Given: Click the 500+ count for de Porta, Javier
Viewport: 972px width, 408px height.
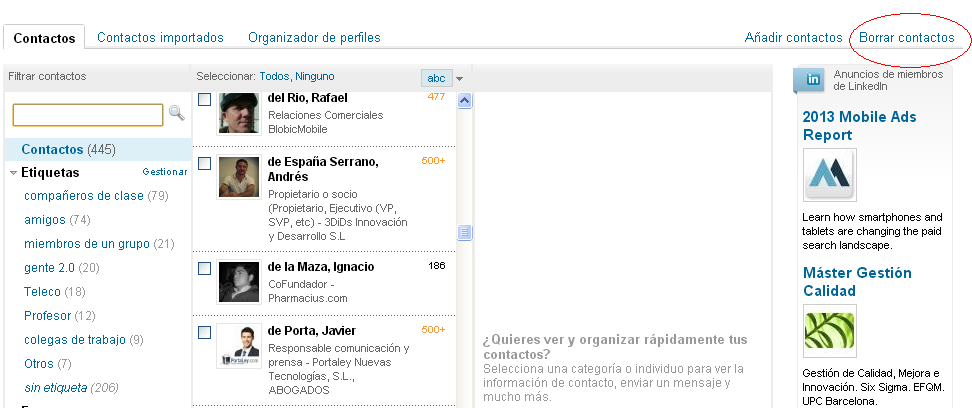Looking at the screenshot, I should [x=433, y=330].
